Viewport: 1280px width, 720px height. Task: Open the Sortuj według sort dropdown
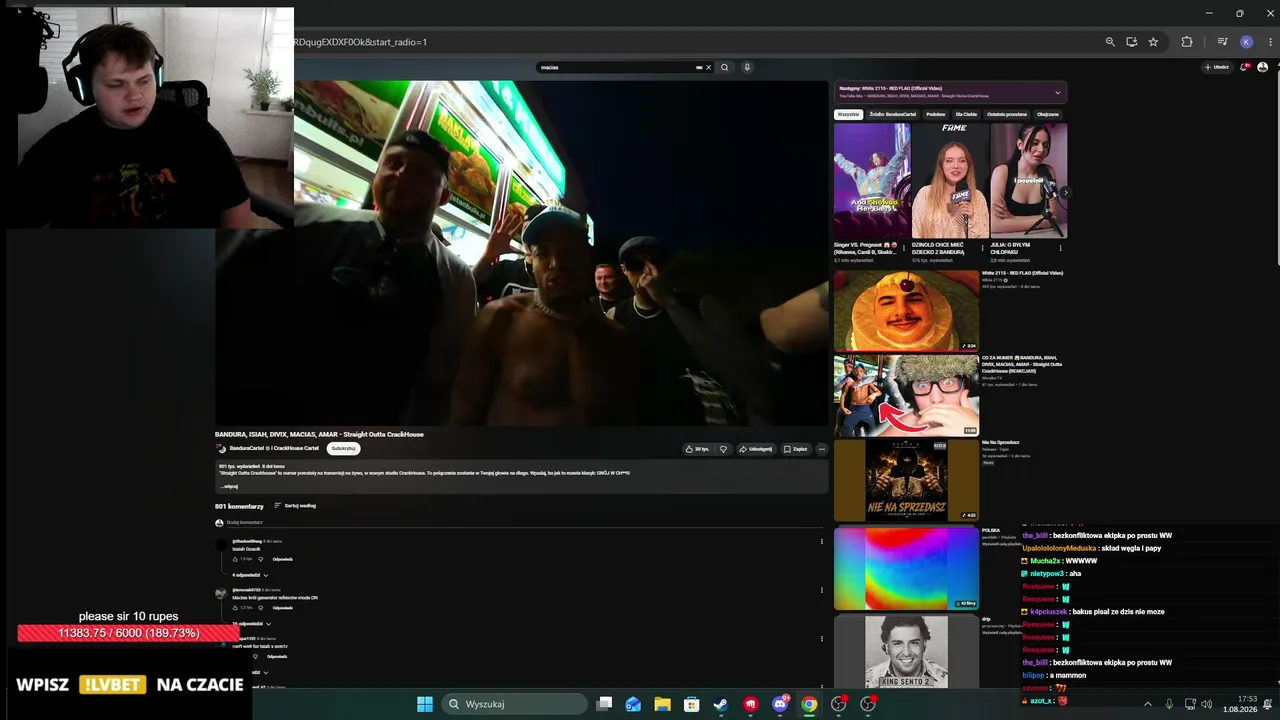[295, 506]
